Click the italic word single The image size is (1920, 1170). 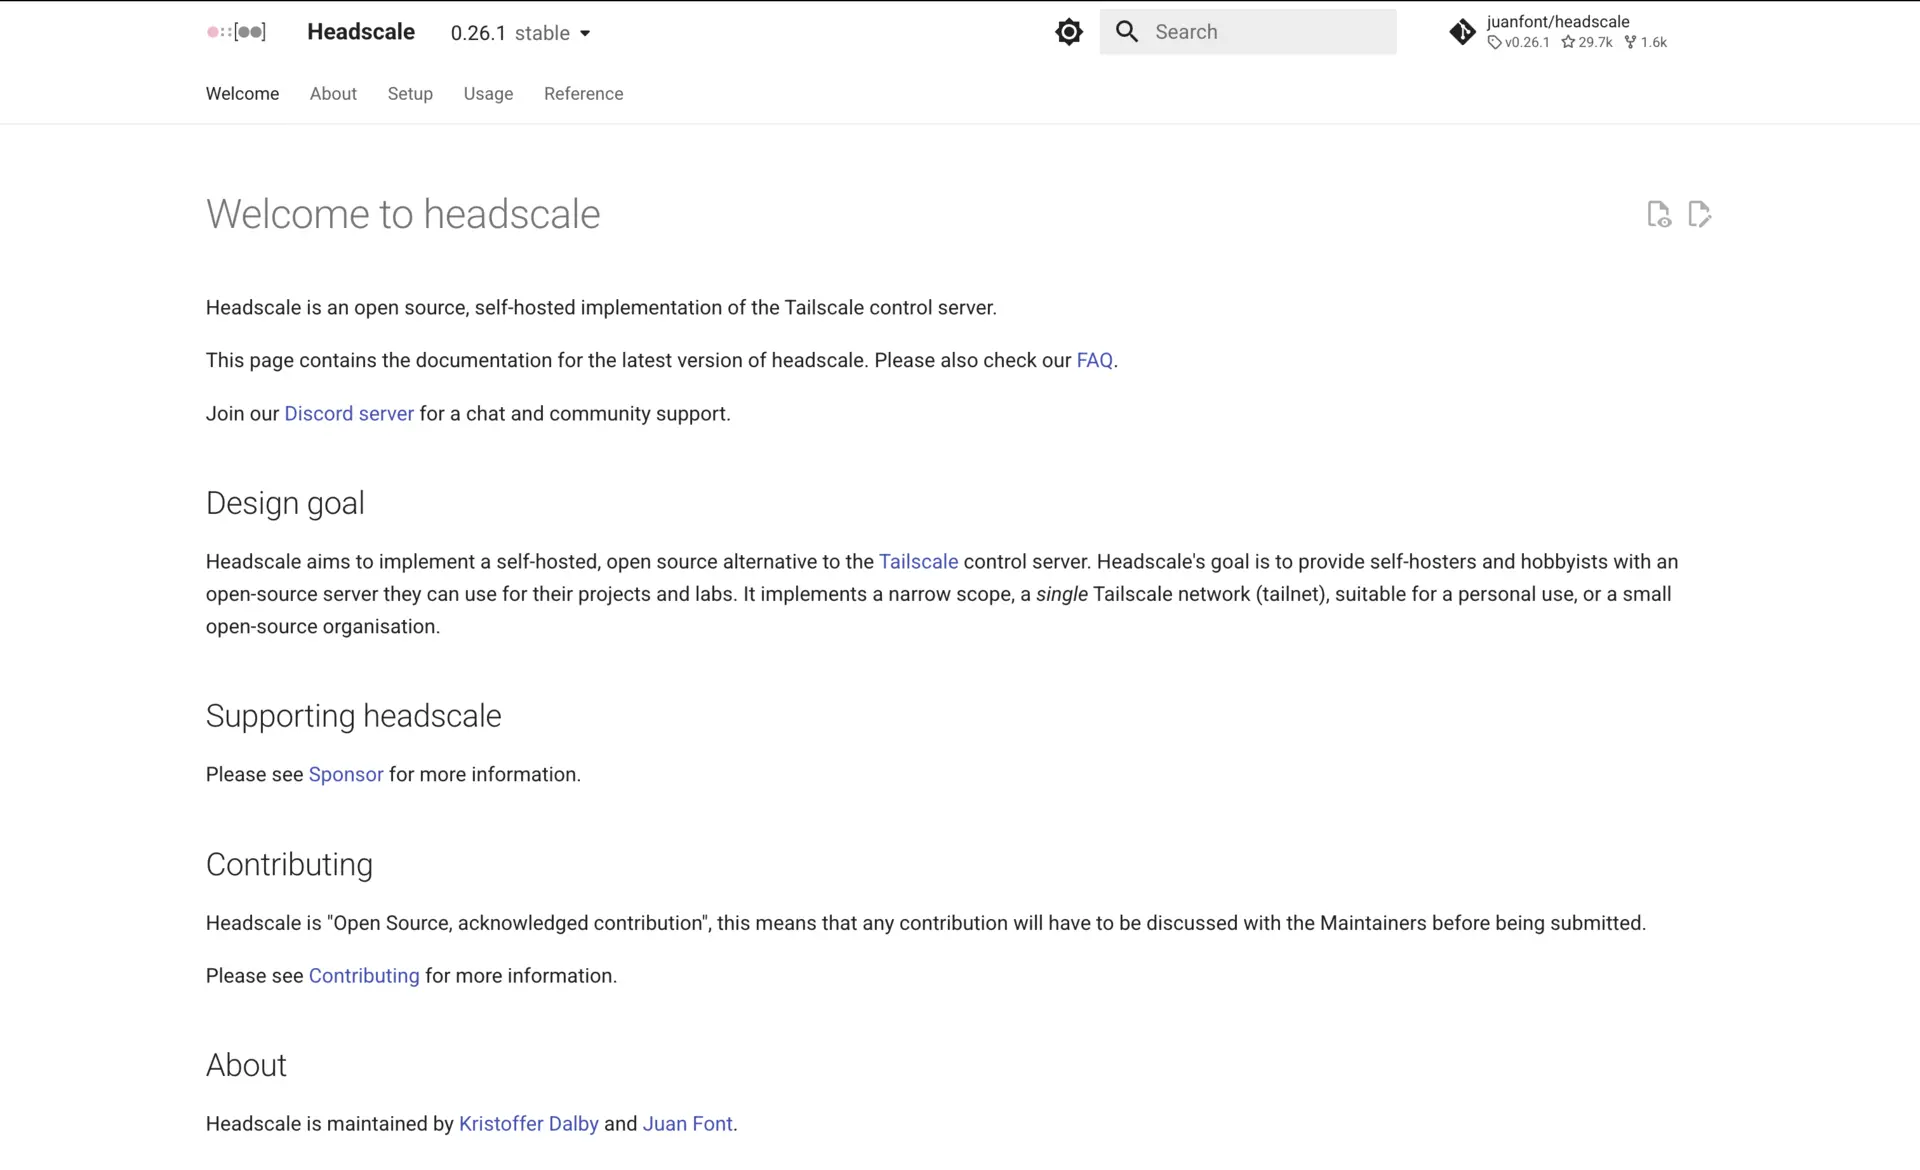[1062, 595]
